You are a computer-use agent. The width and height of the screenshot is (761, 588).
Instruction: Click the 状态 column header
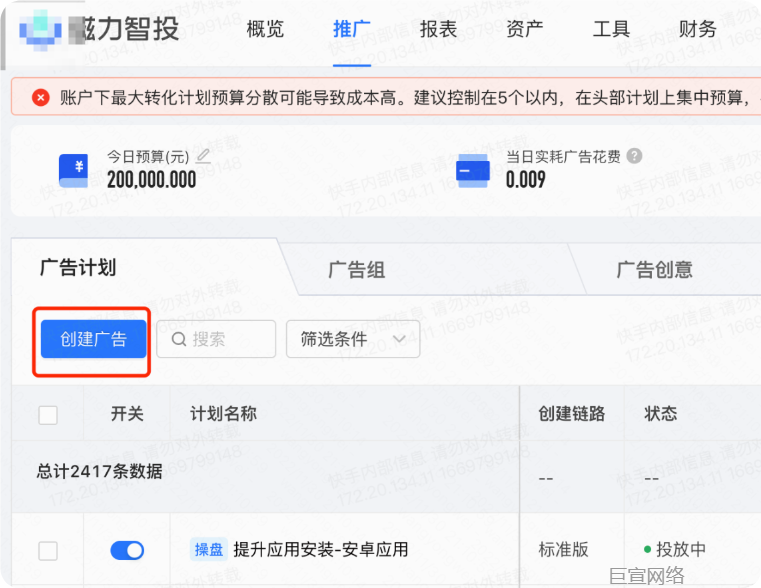tap(661, 414)
